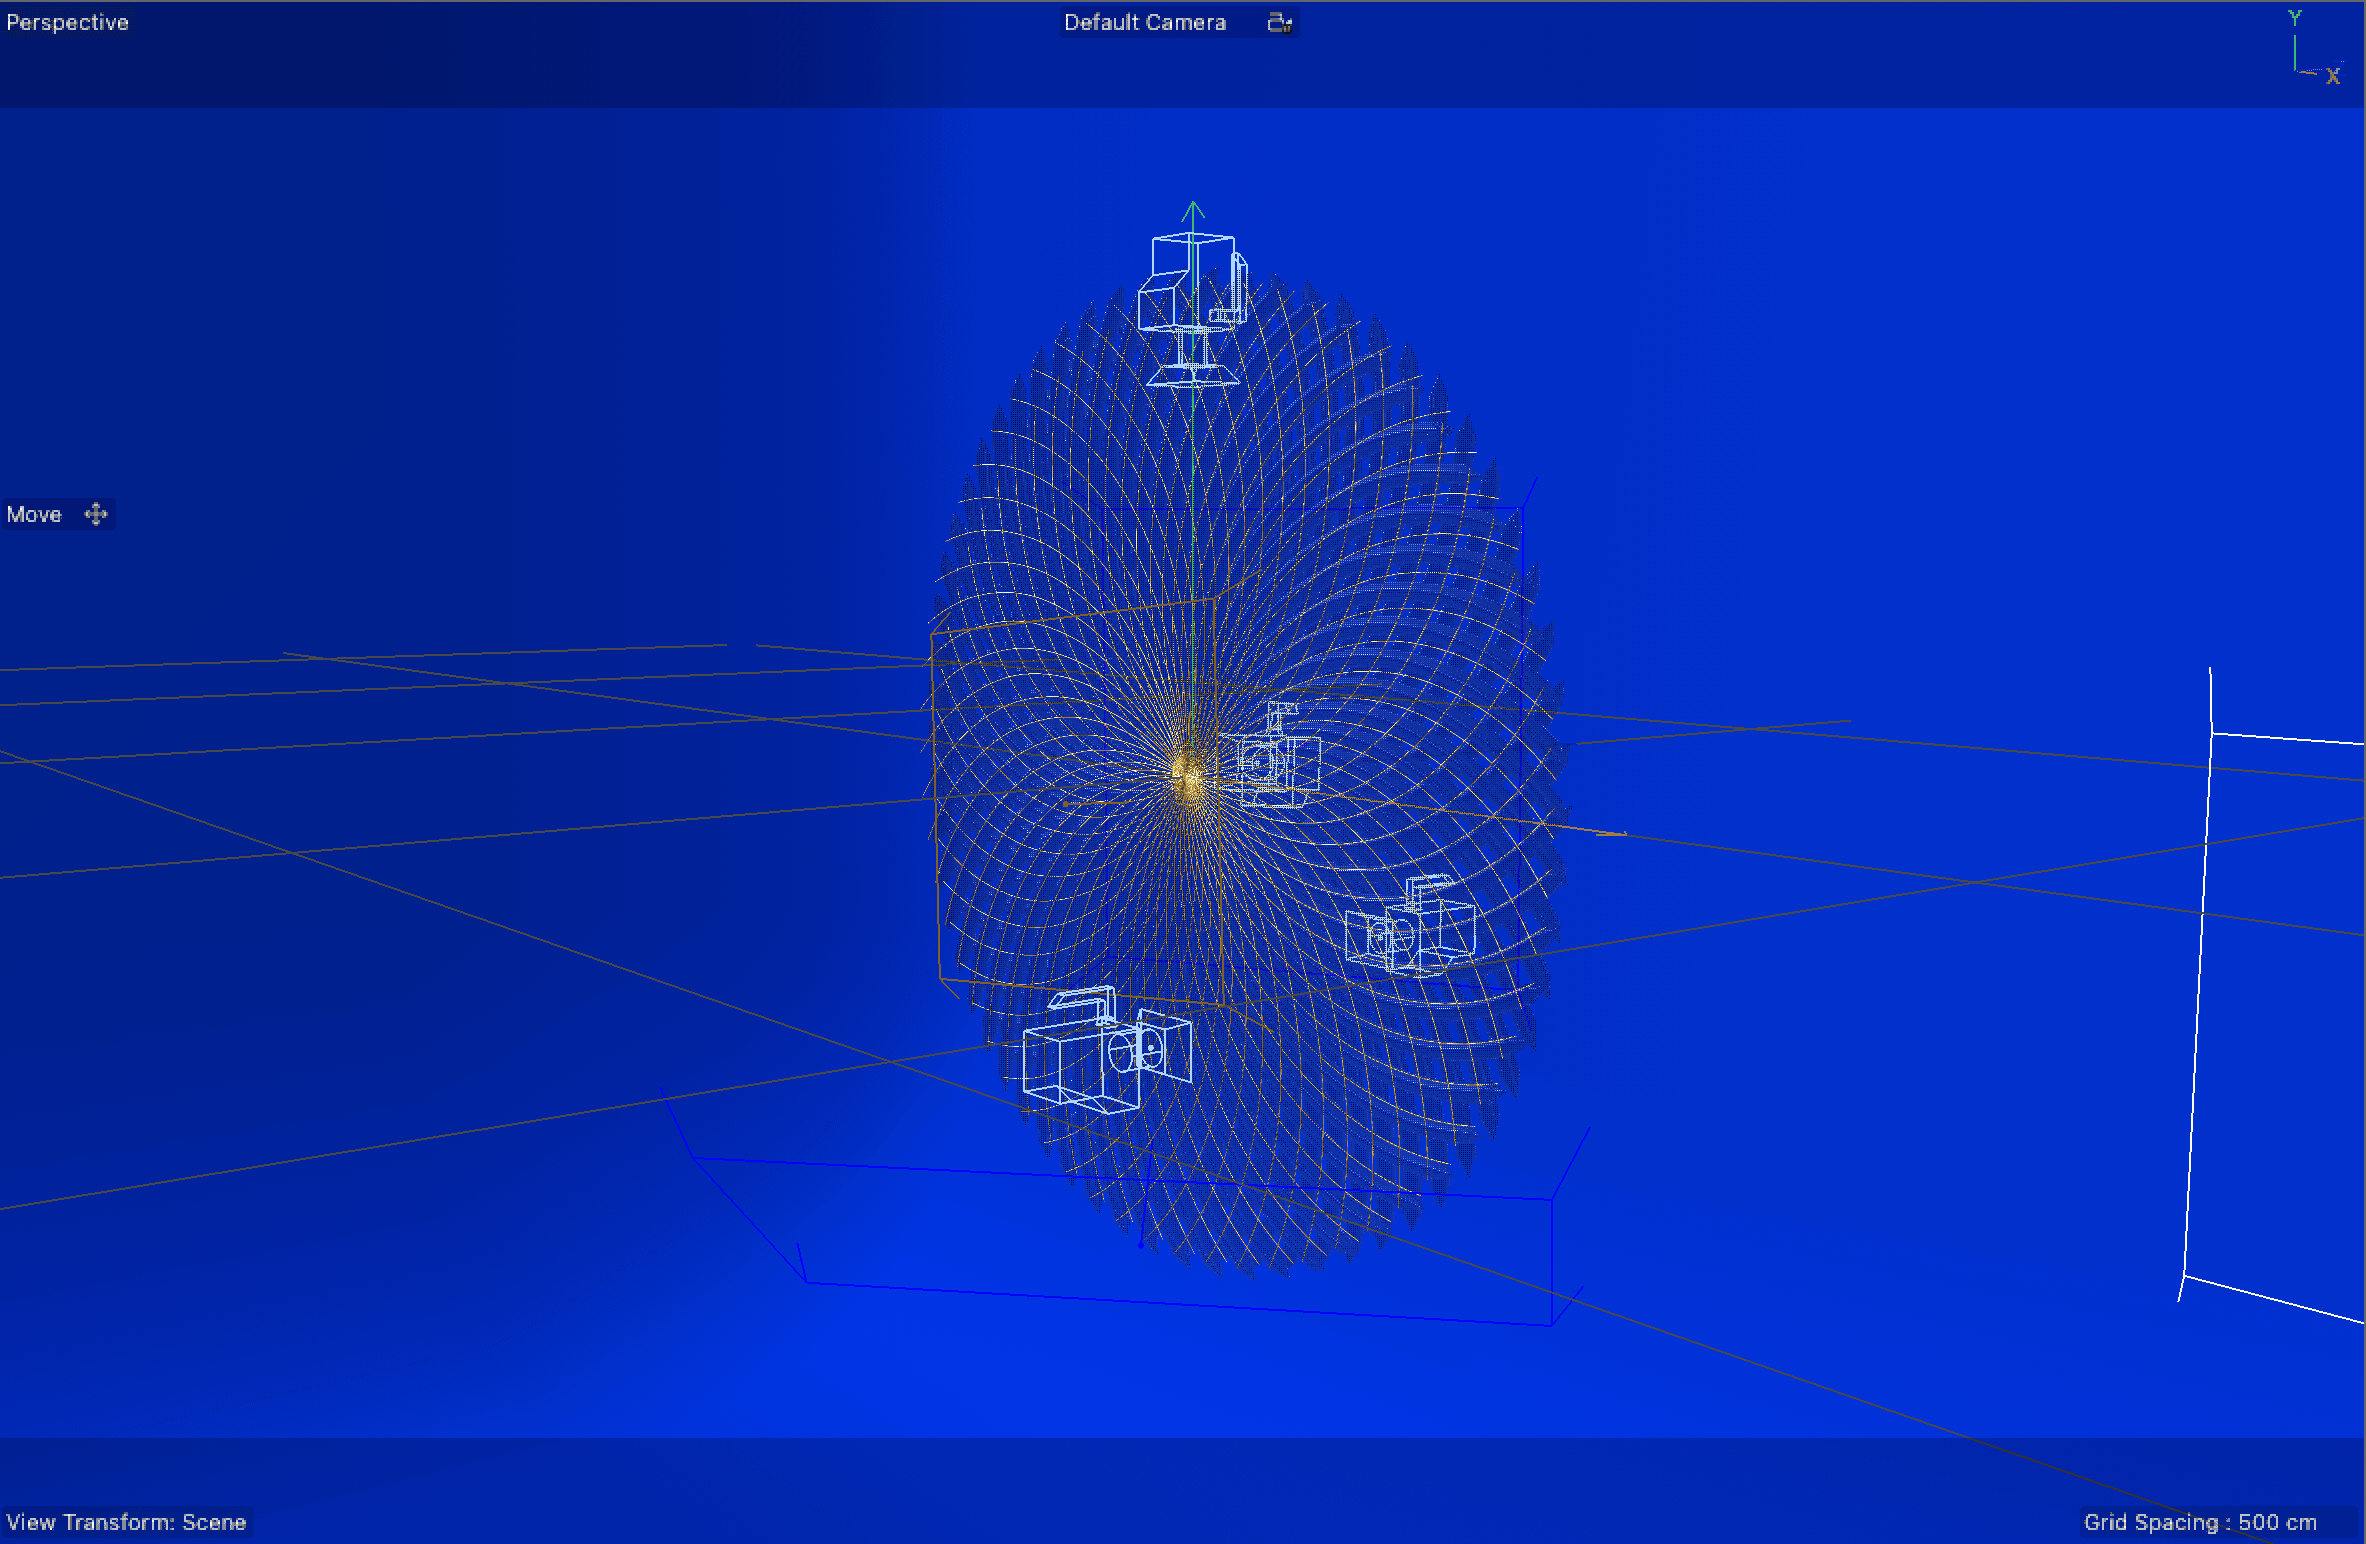Screen dimensions: 2366x1544
Task: Open the Default Camera selector
Action: (x=1144, y=22)
